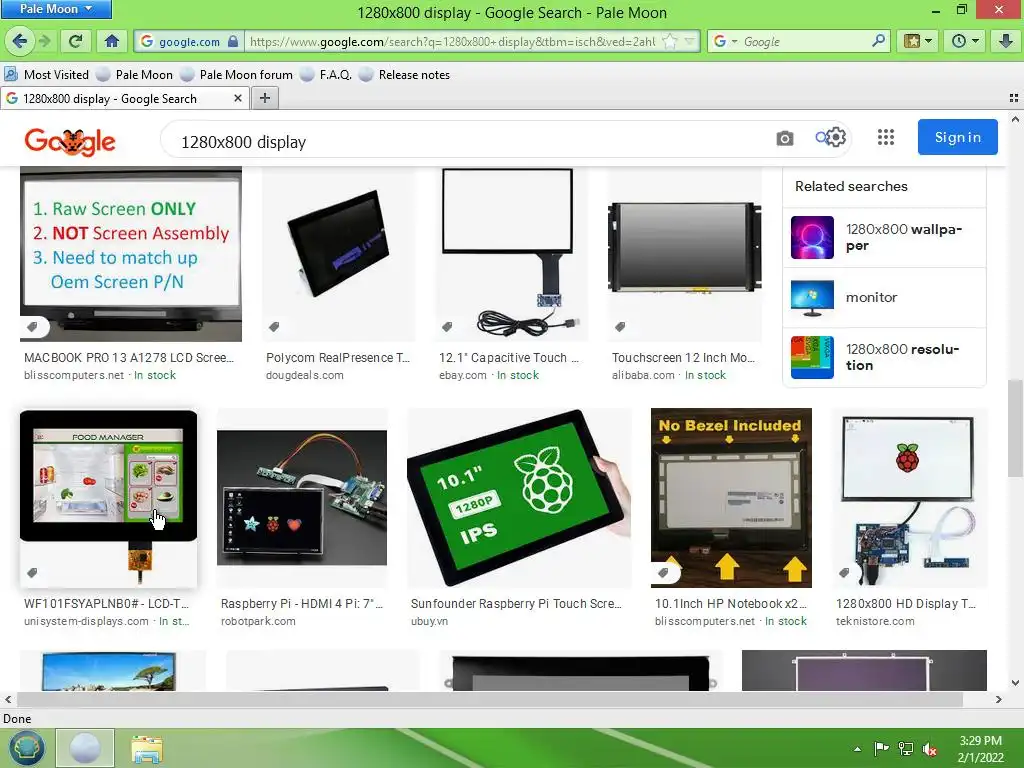
Task: Open the Bookmarks toolbar menu button
Action: (918, 42)
